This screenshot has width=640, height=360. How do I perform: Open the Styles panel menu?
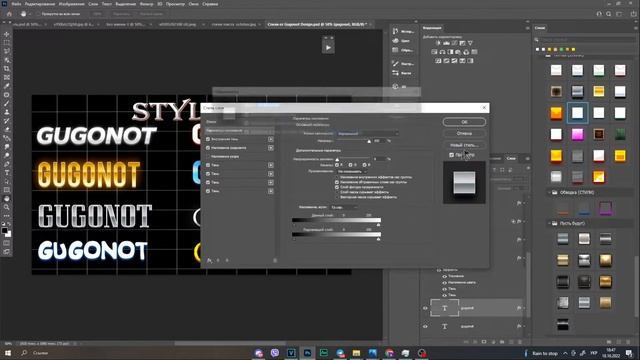[636, 28]
